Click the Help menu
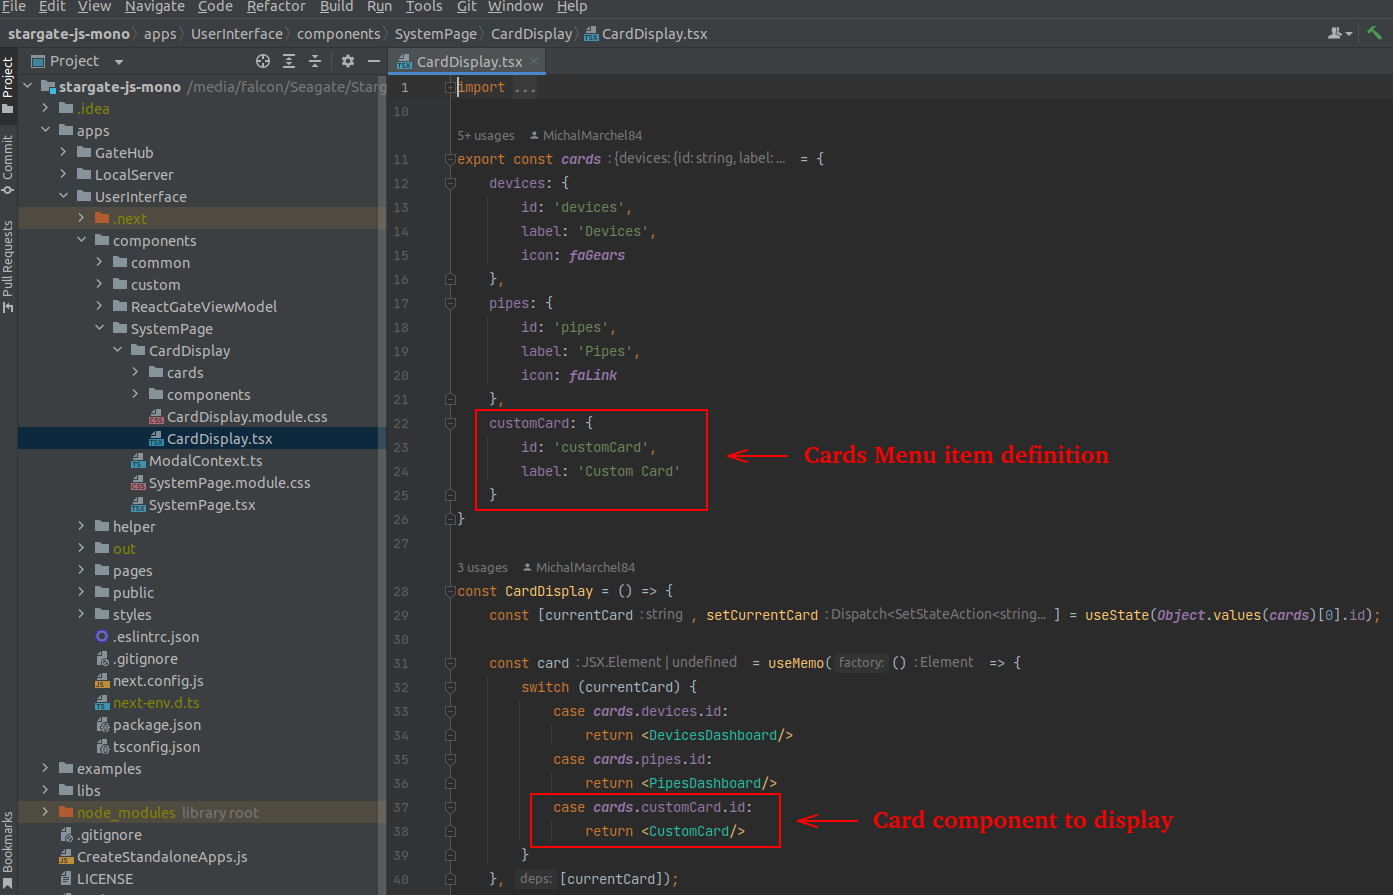 pyautogui.click(x=572, y=6)
